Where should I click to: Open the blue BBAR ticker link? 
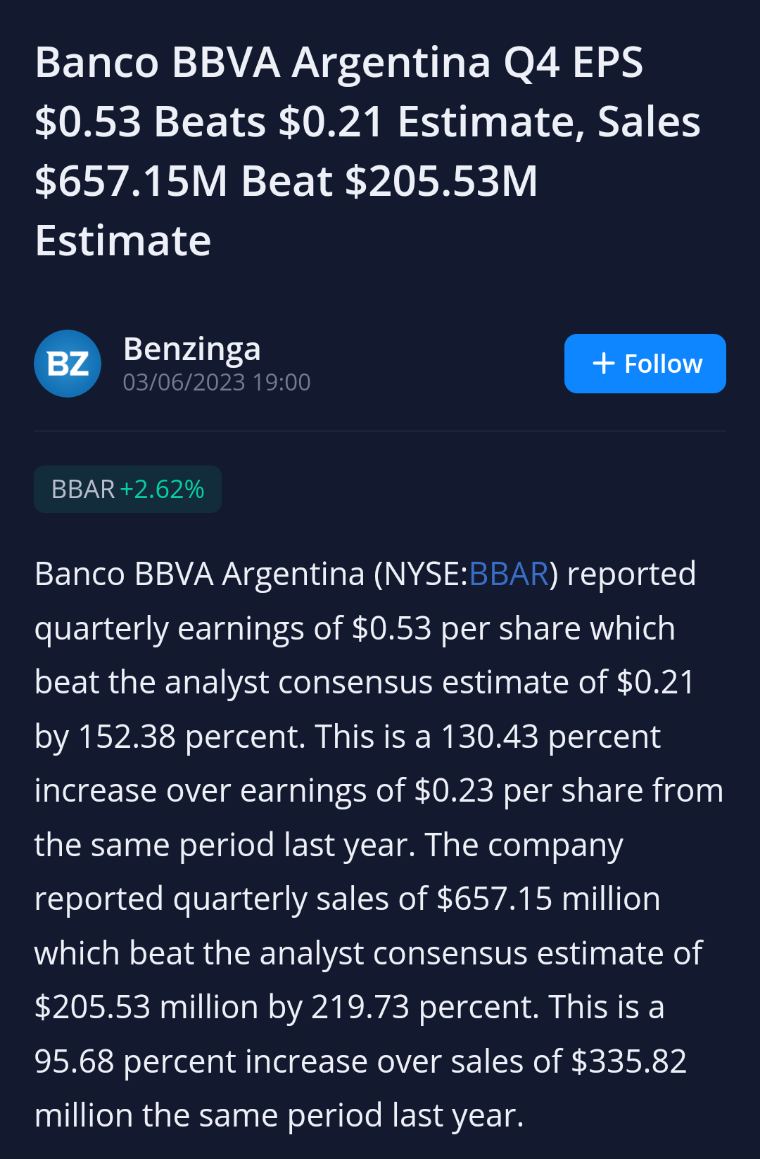tap(509, 574)
